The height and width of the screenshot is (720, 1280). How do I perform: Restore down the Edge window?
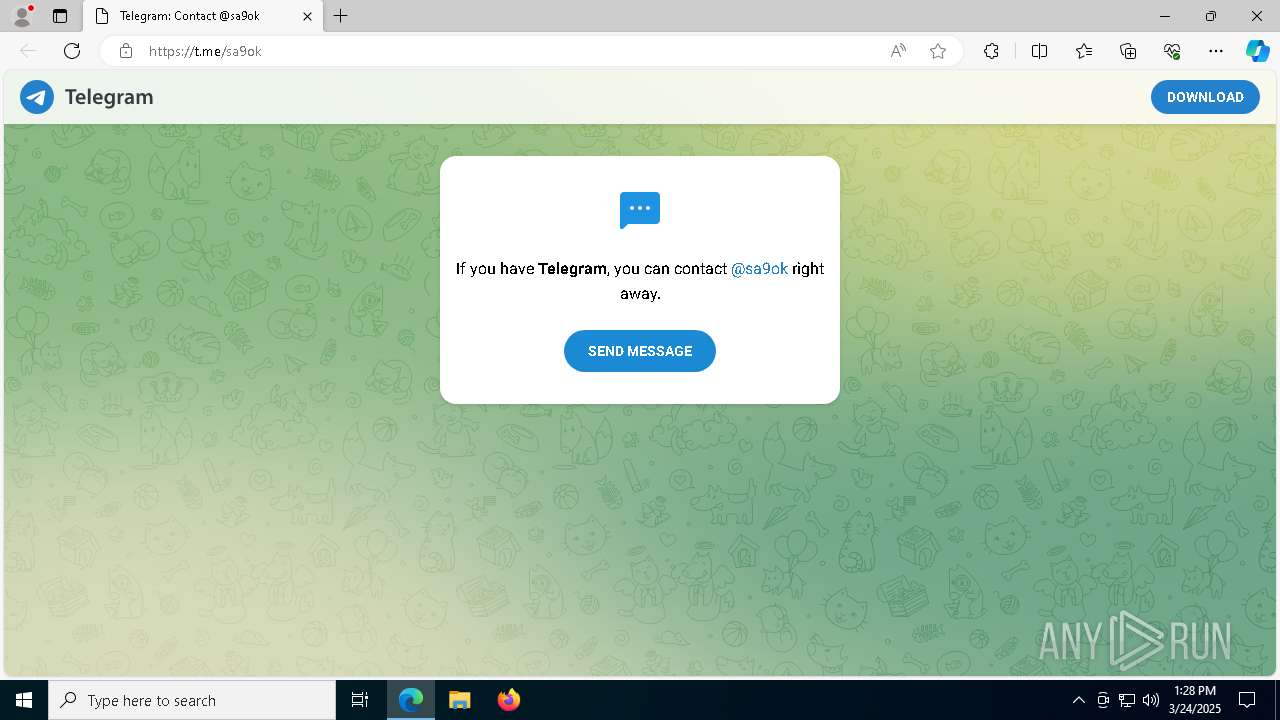click(1211, 16)
